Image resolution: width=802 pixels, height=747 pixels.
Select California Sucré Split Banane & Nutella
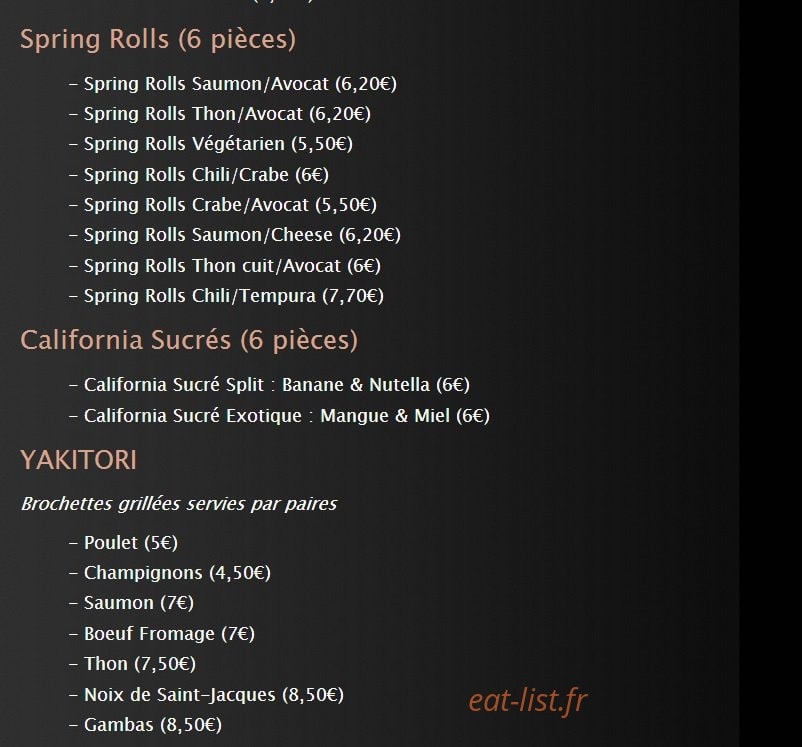coord(270,385)
